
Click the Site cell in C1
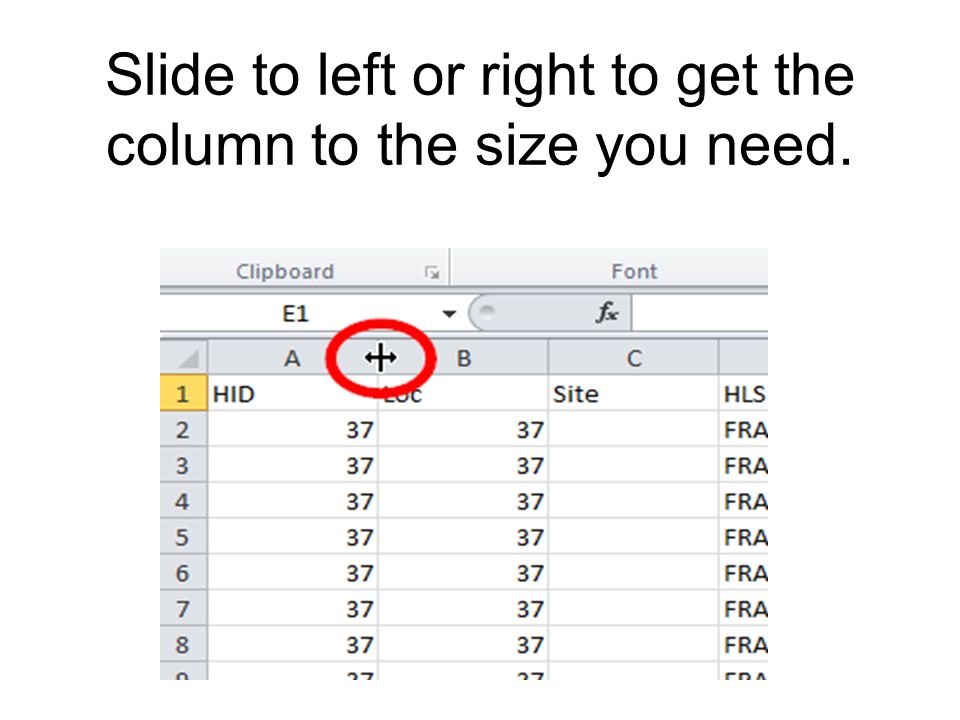[x=634, y=394]
